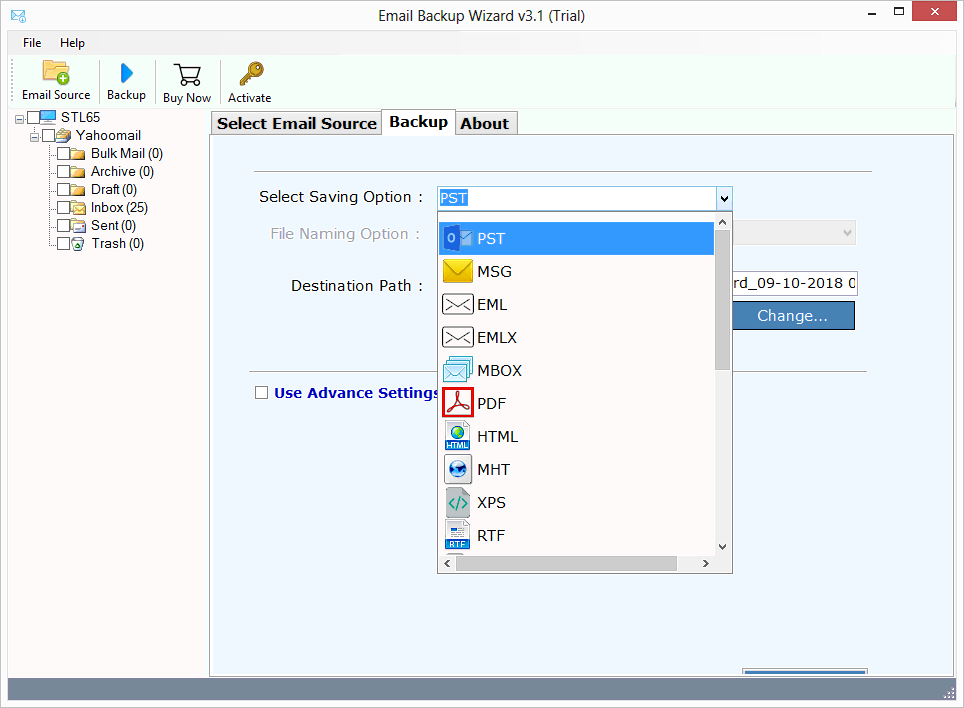The image size is (964, 708).
Task: Click the Inbox folder icon
Action: (x=78, y=208)
